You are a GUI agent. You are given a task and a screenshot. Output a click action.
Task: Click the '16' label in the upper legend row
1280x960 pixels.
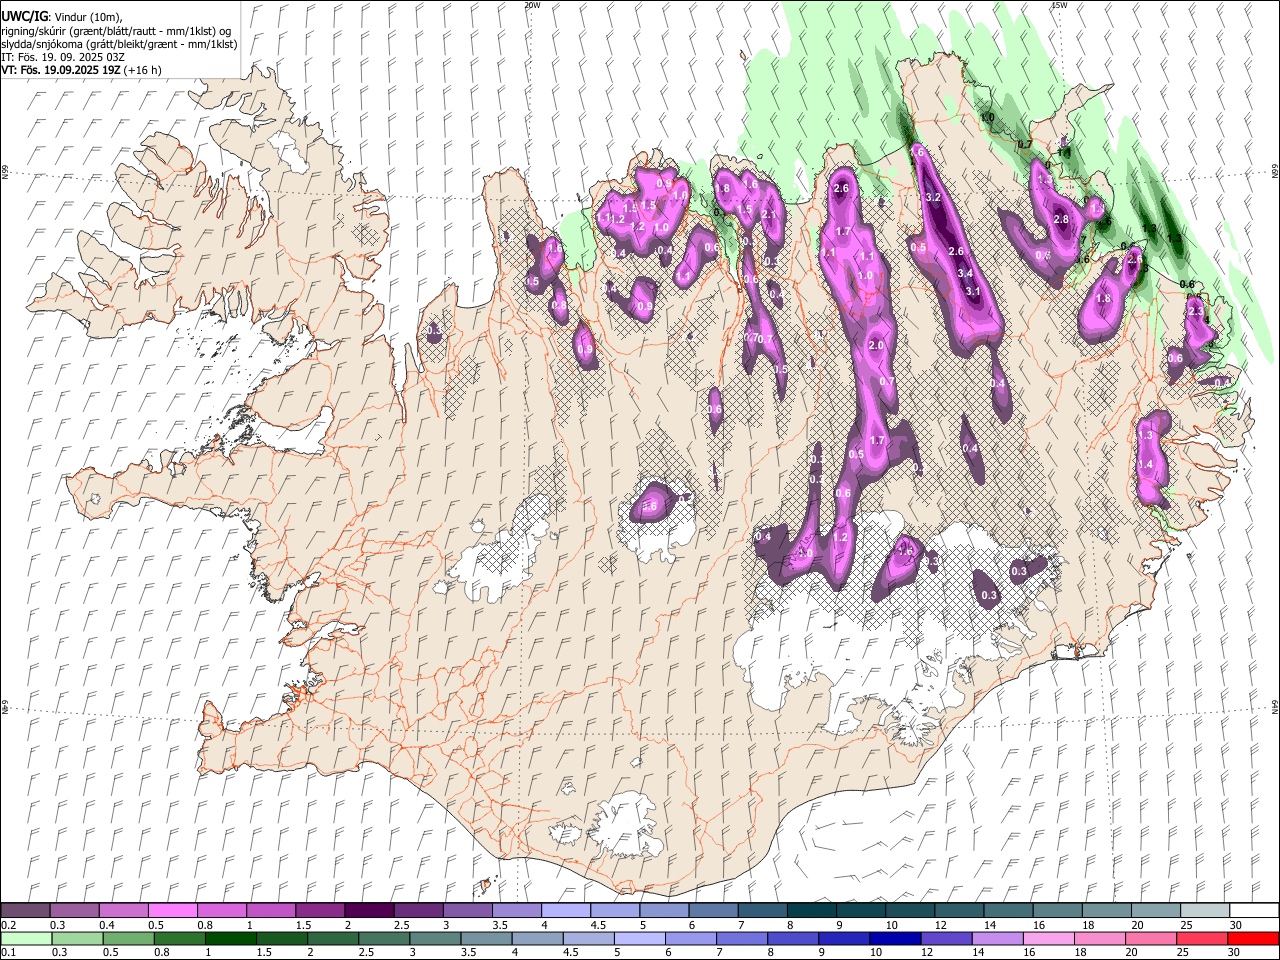pos(1039,925)
